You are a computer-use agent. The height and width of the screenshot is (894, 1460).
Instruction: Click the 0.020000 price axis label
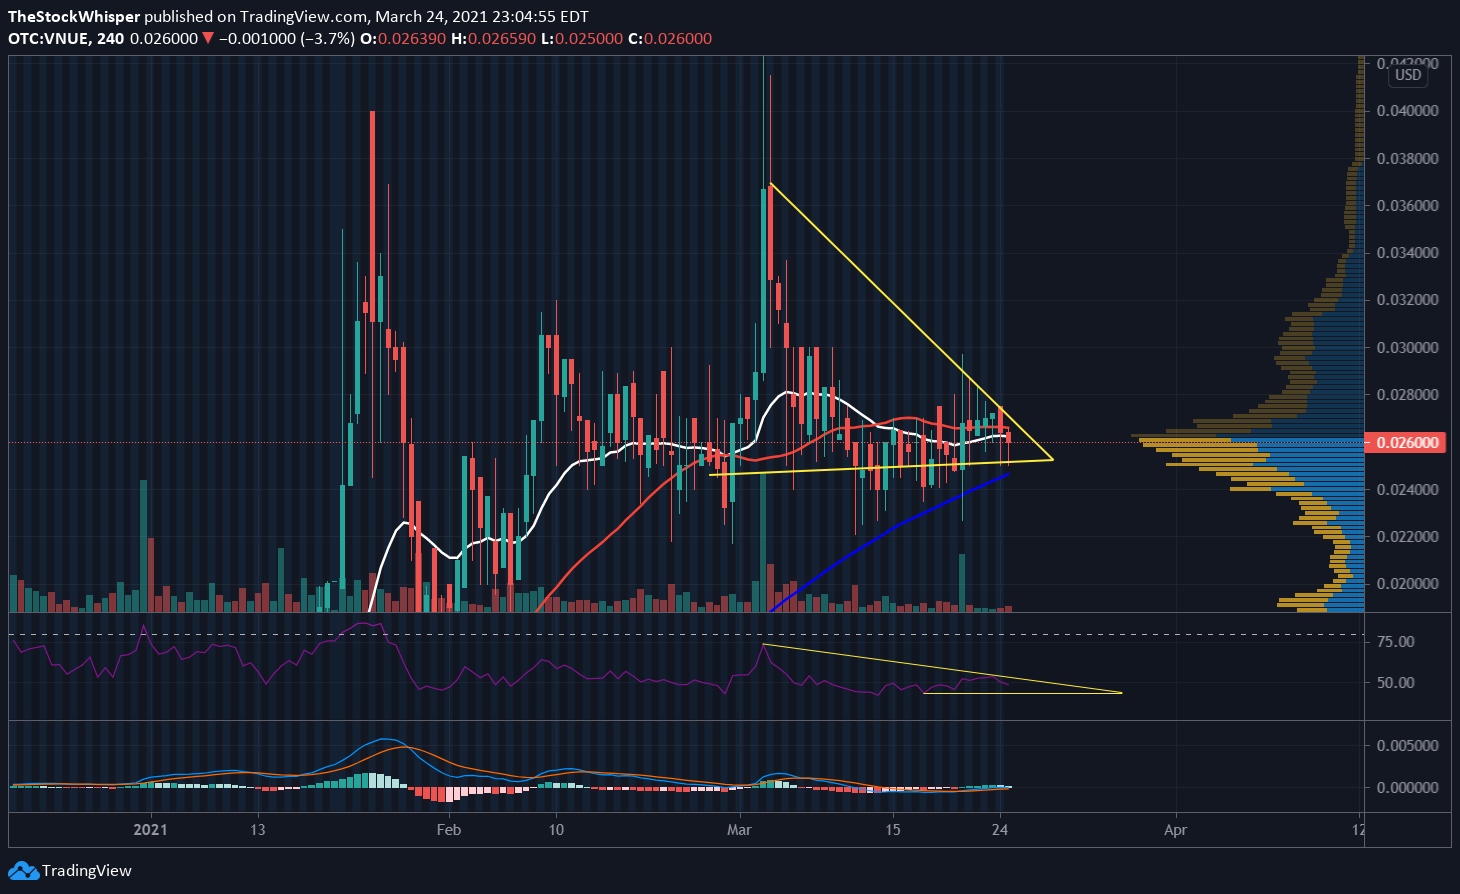coord(1408,584)
